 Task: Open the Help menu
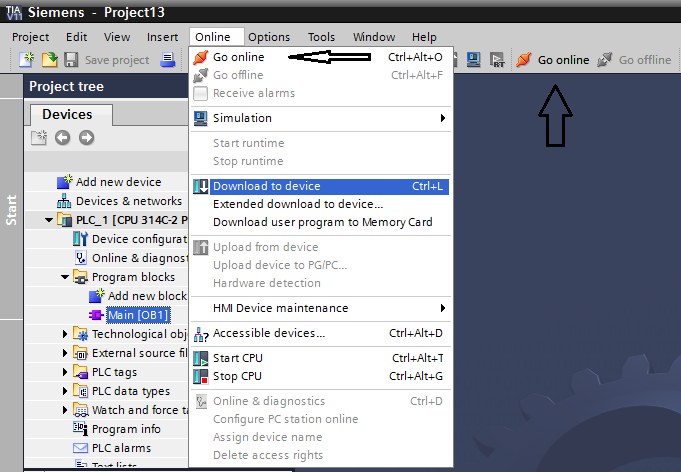tap(424, 37)
